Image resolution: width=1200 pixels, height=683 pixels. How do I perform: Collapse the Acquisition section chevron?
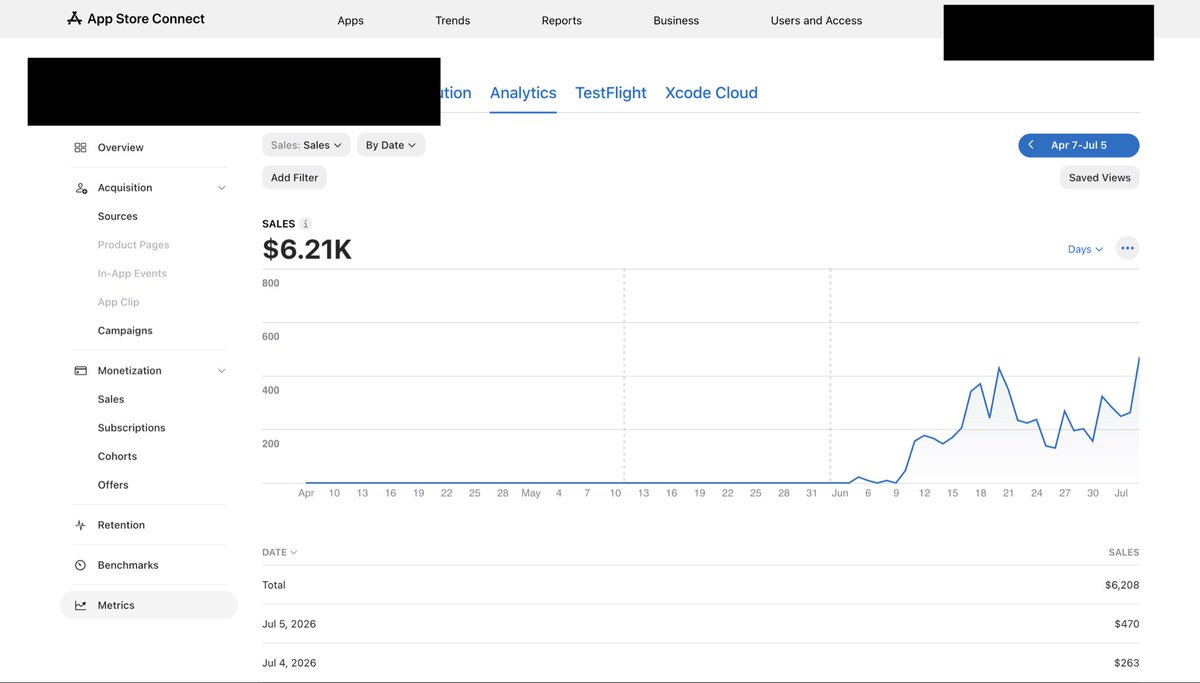click(222, 188)
